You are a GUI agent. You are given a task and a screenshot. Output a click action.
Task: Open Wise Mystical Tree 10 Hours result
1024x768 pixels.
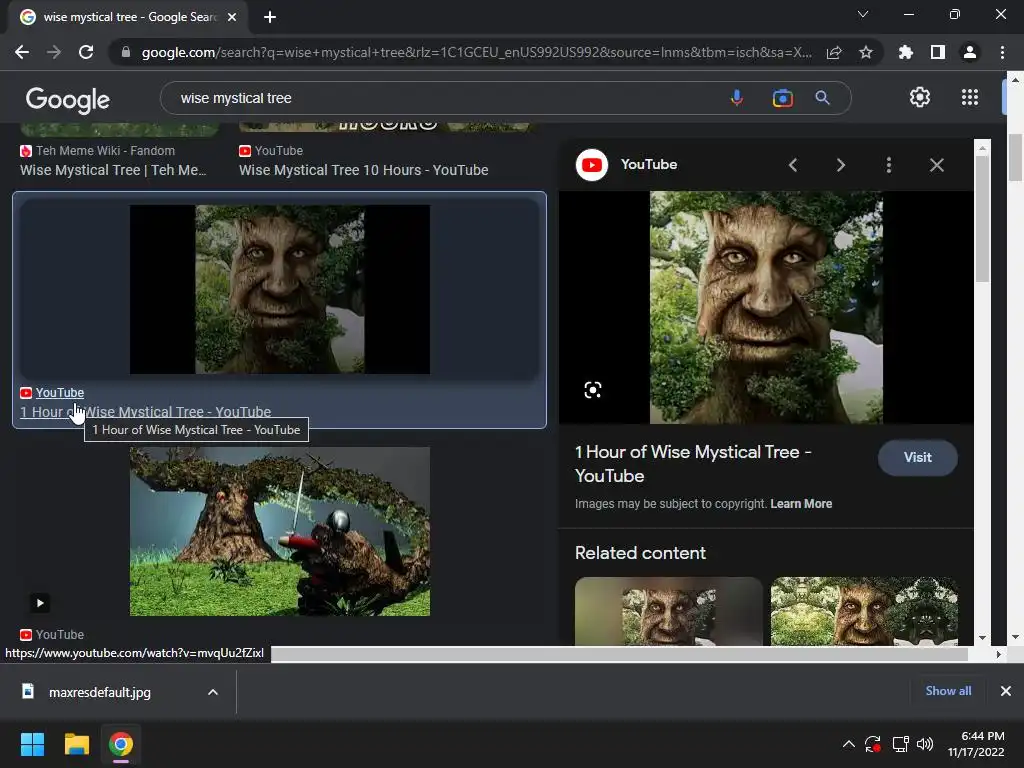point(364,170)
